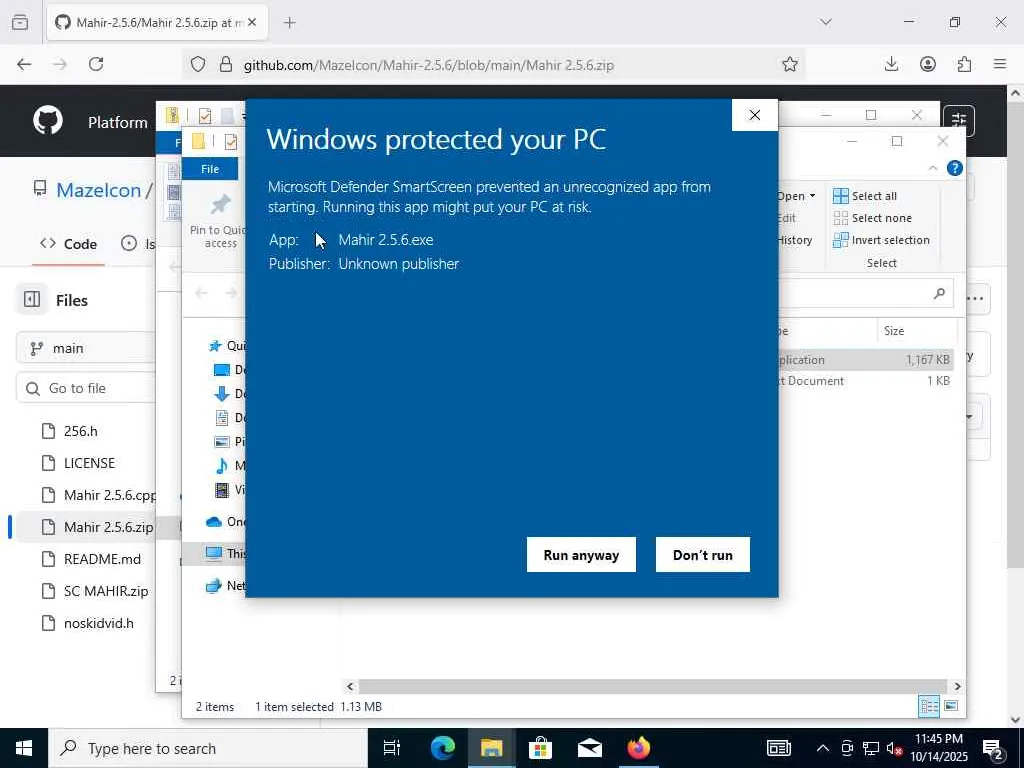The width and height of the screenshot is (1024, 768).
Task: Collapse the Explorer ribbon chevron
Action: [933, 168]
